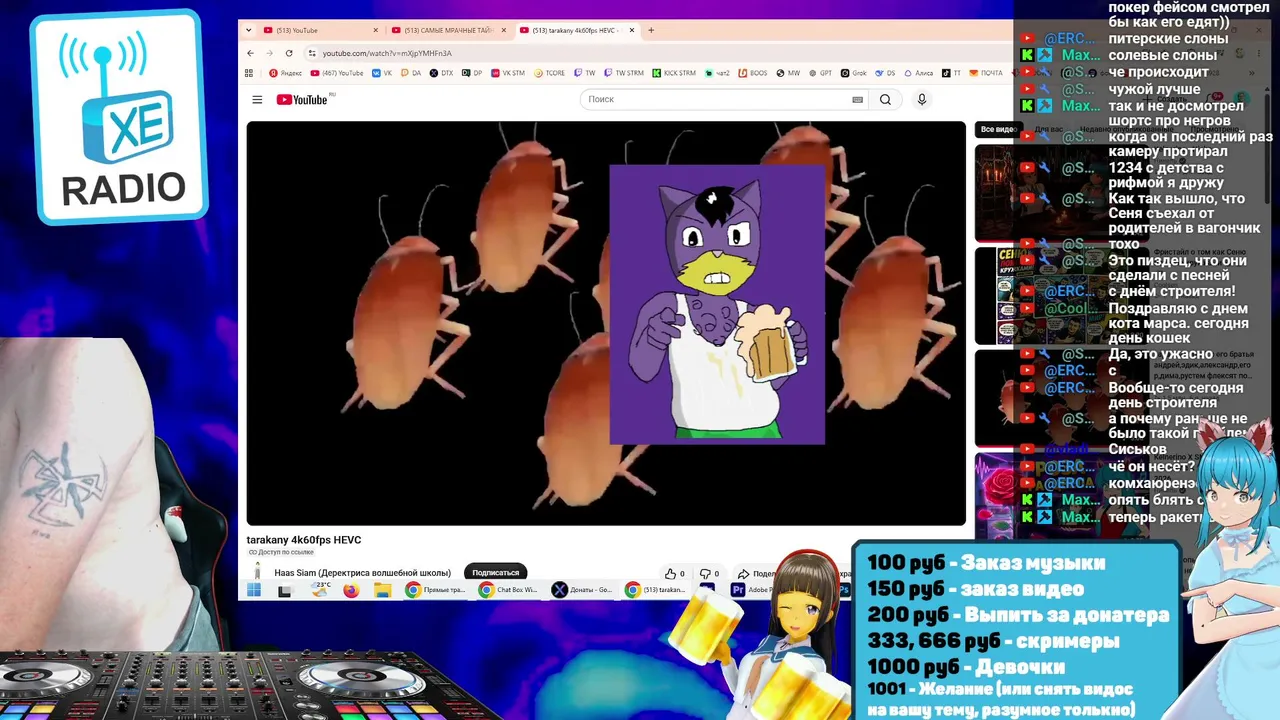Open the KICK STRM bookmark
1280x720 pixels.
click(x=674, y=73)
